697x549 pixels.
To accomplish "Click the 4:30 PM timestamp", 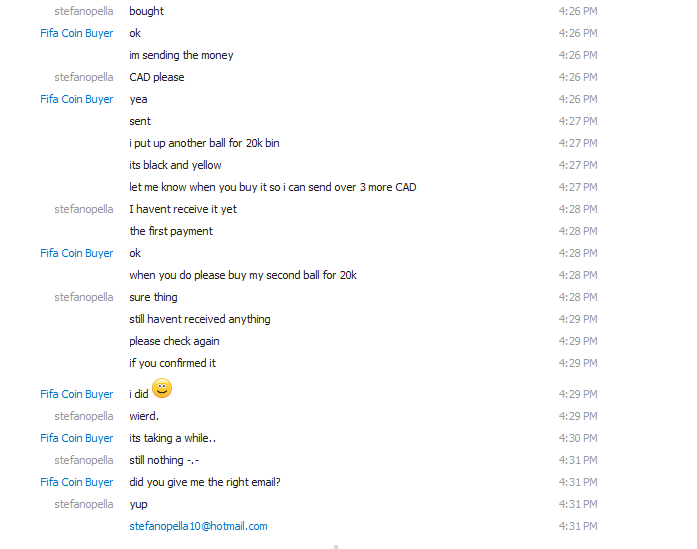I will click(x=578, y=438).
